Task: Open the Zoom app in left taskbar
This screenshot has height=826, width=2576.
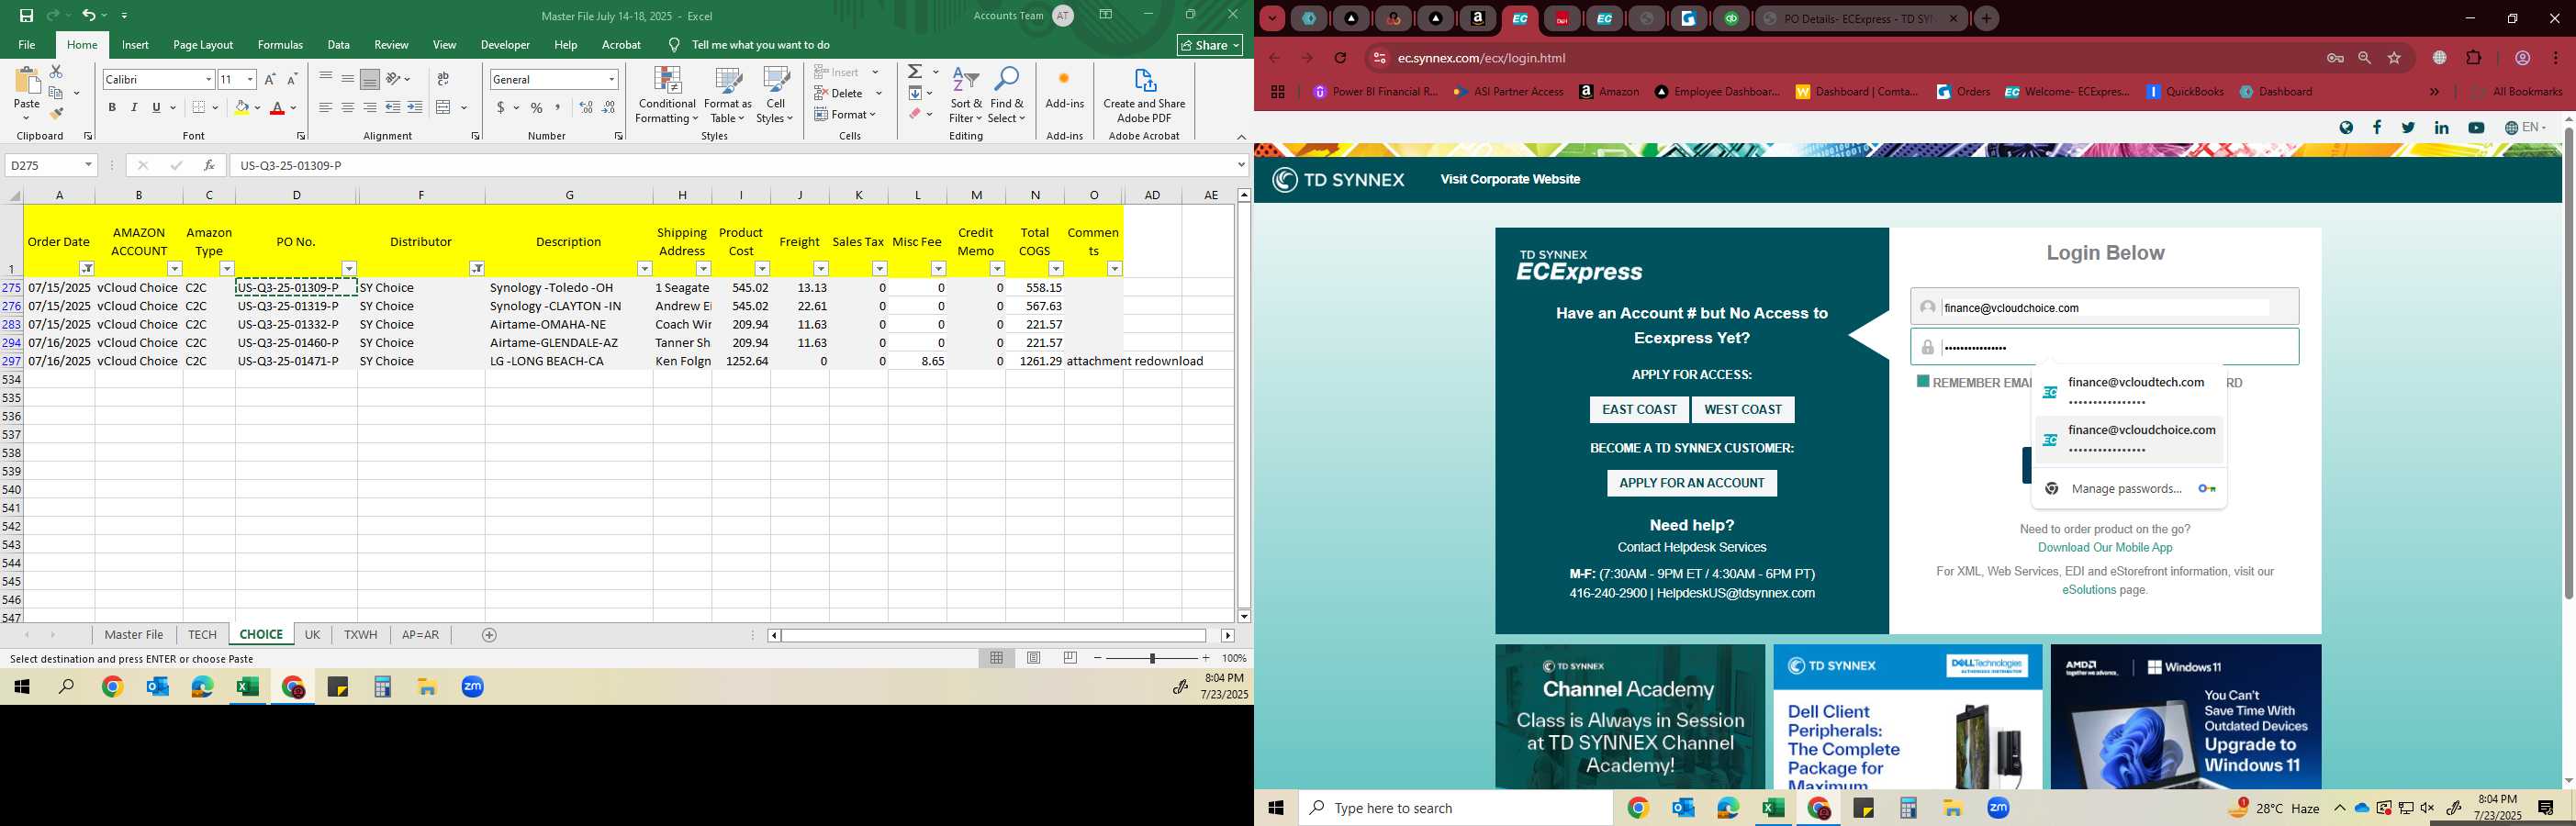Action: tap(473, 687)
